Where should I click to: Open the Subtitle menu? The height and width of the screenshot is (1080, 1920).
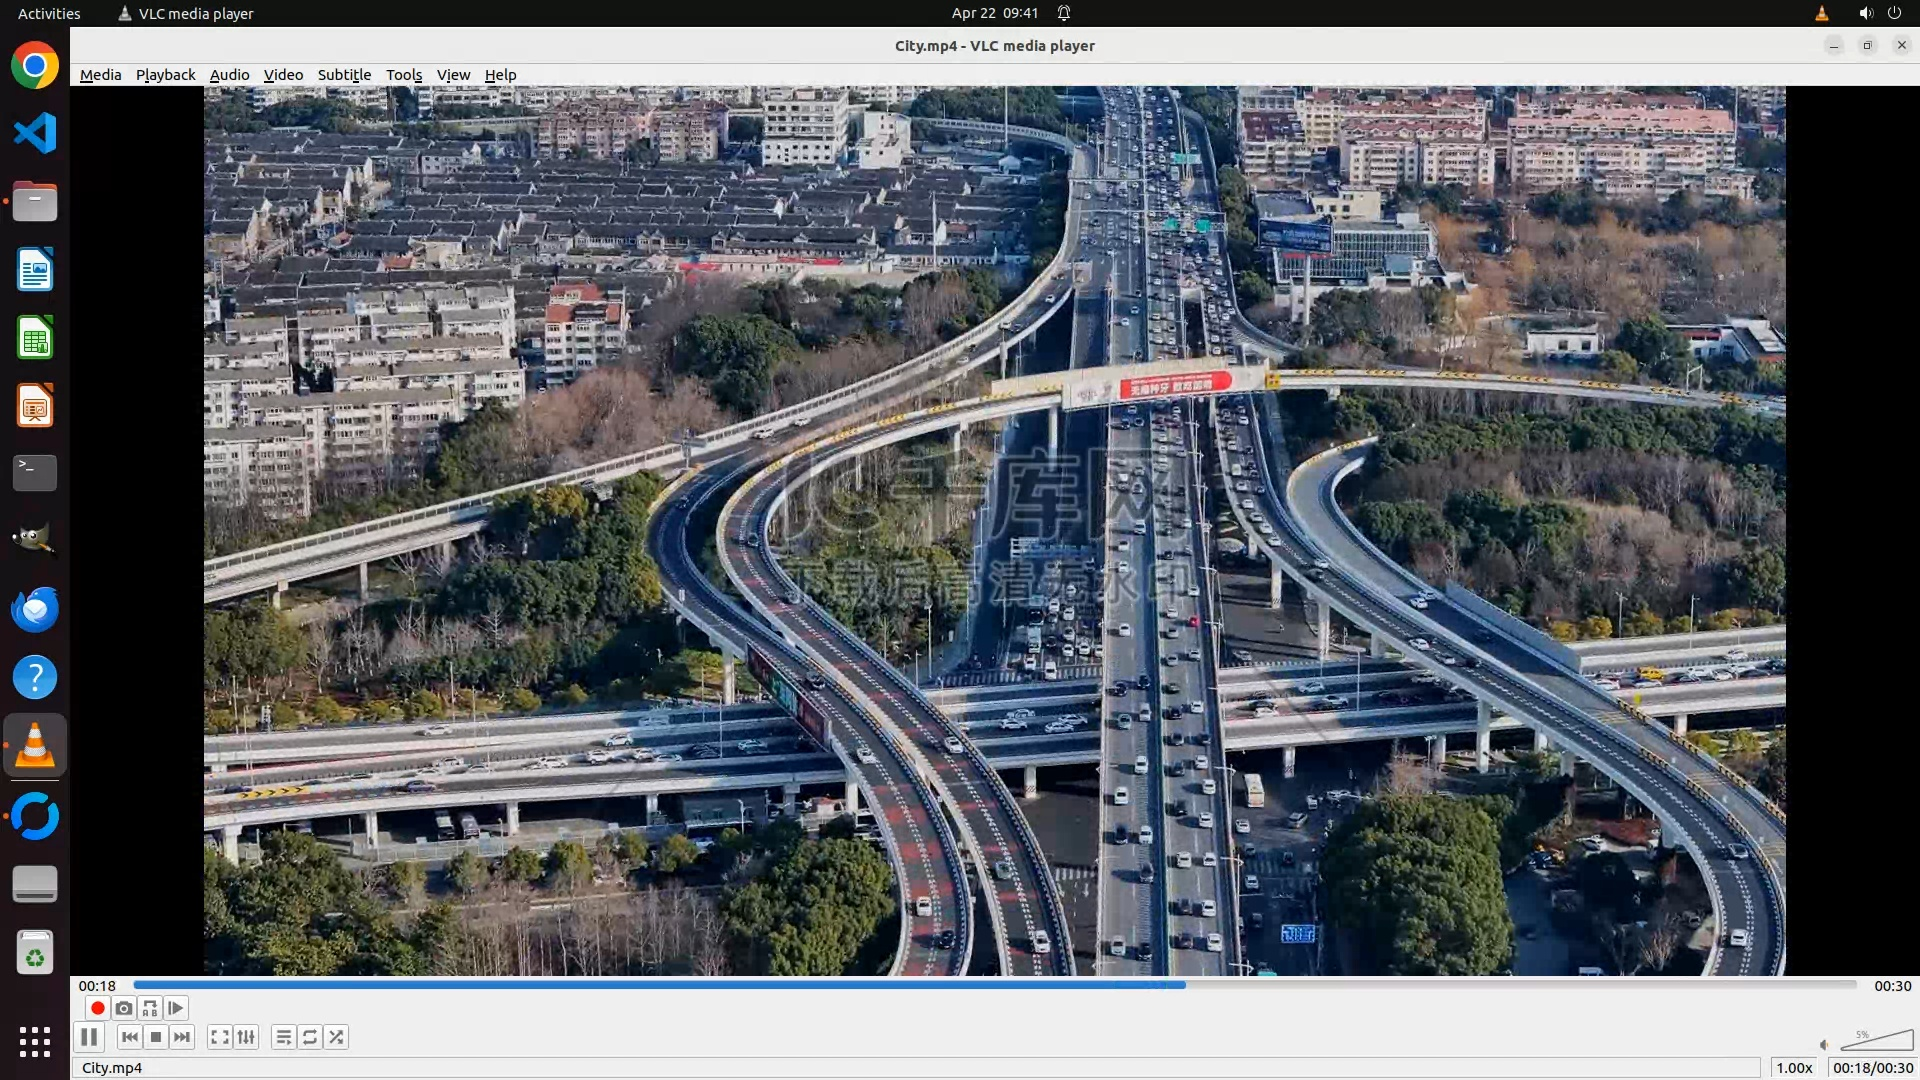click(344, 75)
